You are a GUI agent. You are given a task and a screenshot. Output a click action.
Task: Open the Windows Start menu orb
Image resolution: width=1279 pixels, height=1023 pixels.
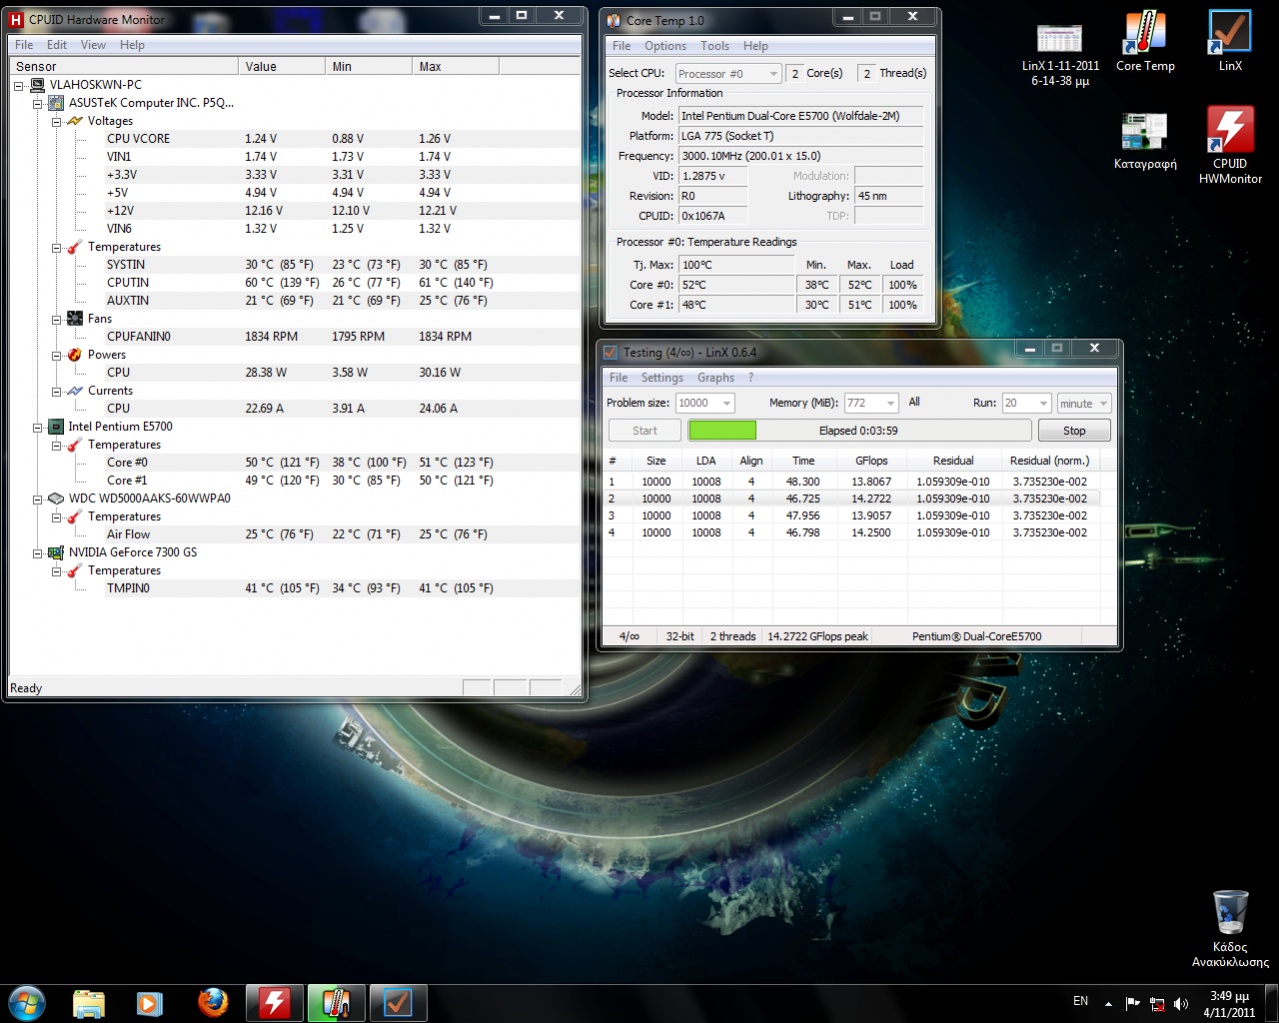click(26, 1003)
